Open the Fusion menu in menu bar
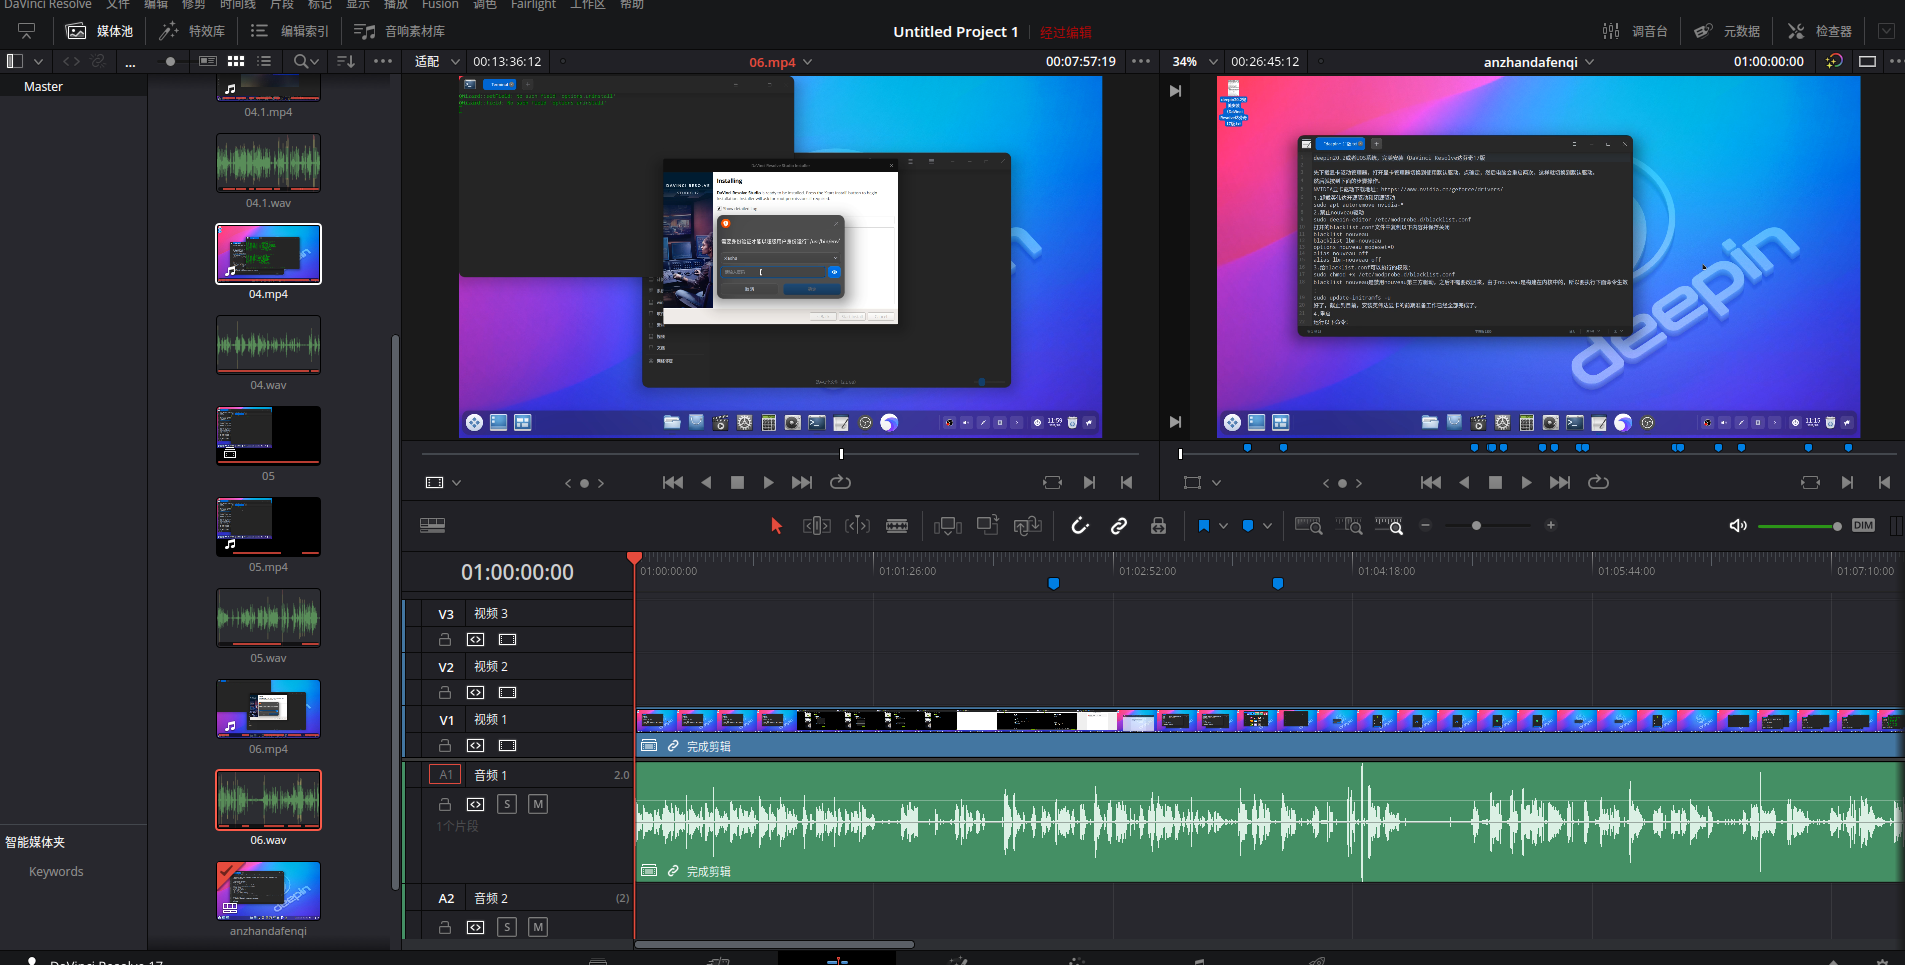The height and width of the screenshot is (965, 1905). [x=440, y=5]
